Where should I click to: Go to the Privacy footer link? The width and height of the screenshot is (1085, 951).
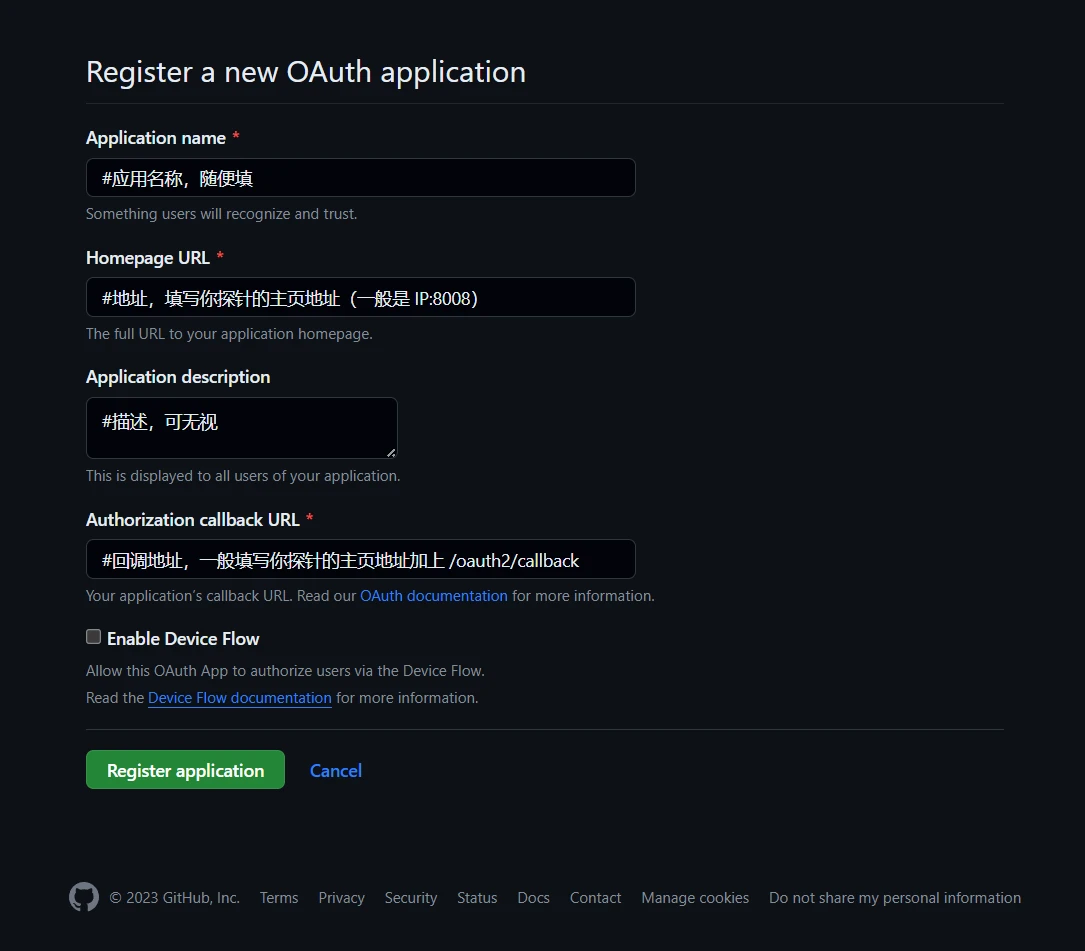click(341, 898)
